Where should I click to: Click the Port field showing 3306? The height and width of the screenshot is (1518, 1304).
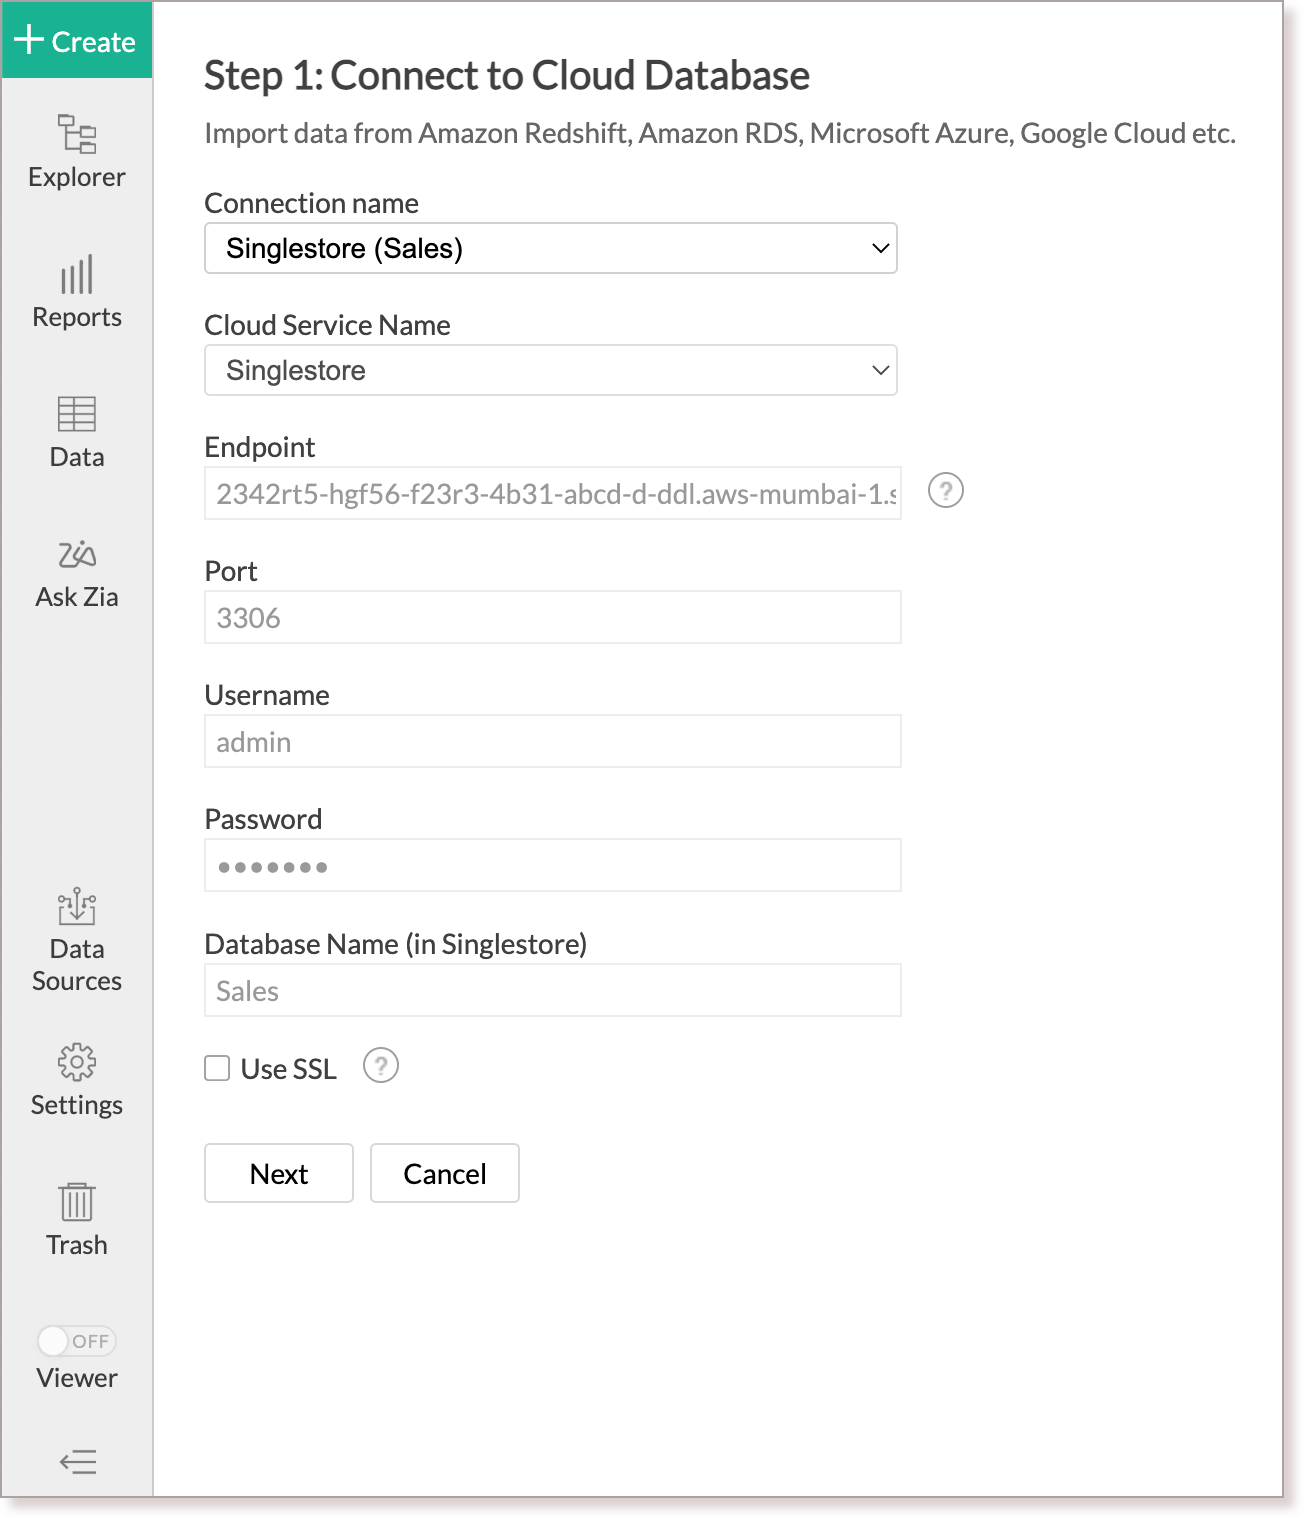point(553,617)
